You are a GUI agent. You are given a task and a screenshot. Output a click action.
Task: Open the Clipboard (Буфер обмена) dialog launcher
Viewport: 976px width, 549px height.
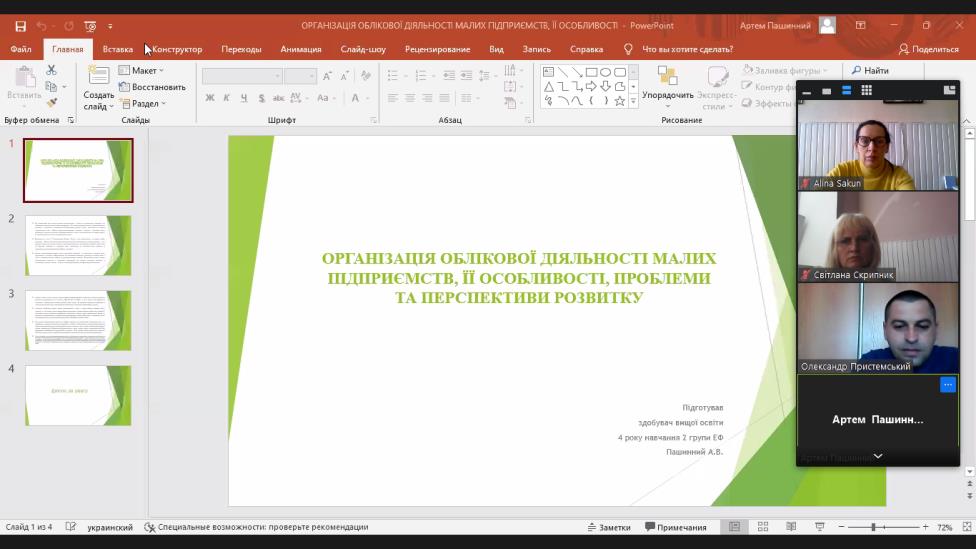click(x=70, y=120)
